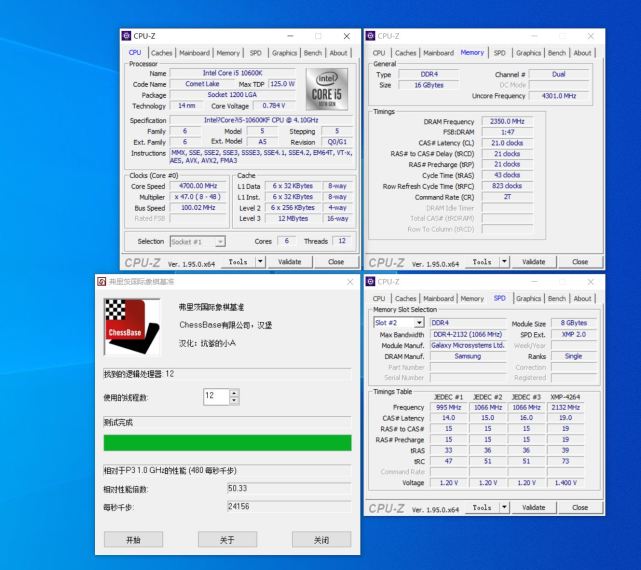Open Bench tab in CPU window

pyautogui.click(x=313, y=53)
